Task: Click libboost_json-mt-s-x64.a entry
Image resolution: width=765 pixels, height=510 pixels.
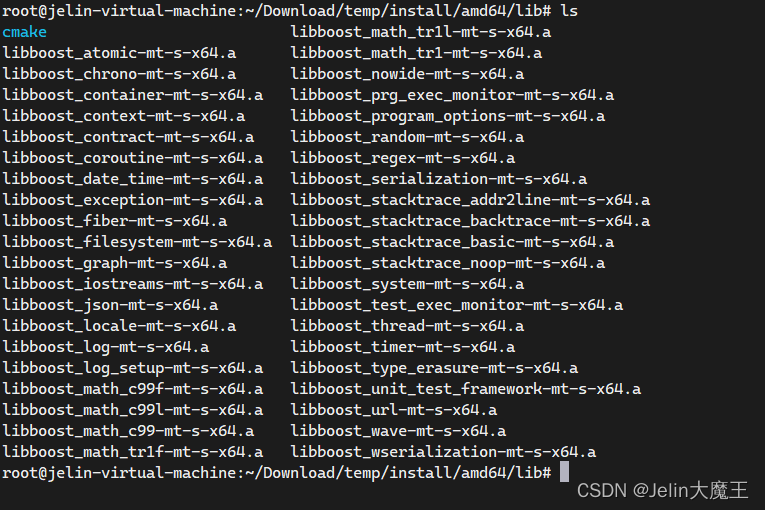Action: (110, 305)
